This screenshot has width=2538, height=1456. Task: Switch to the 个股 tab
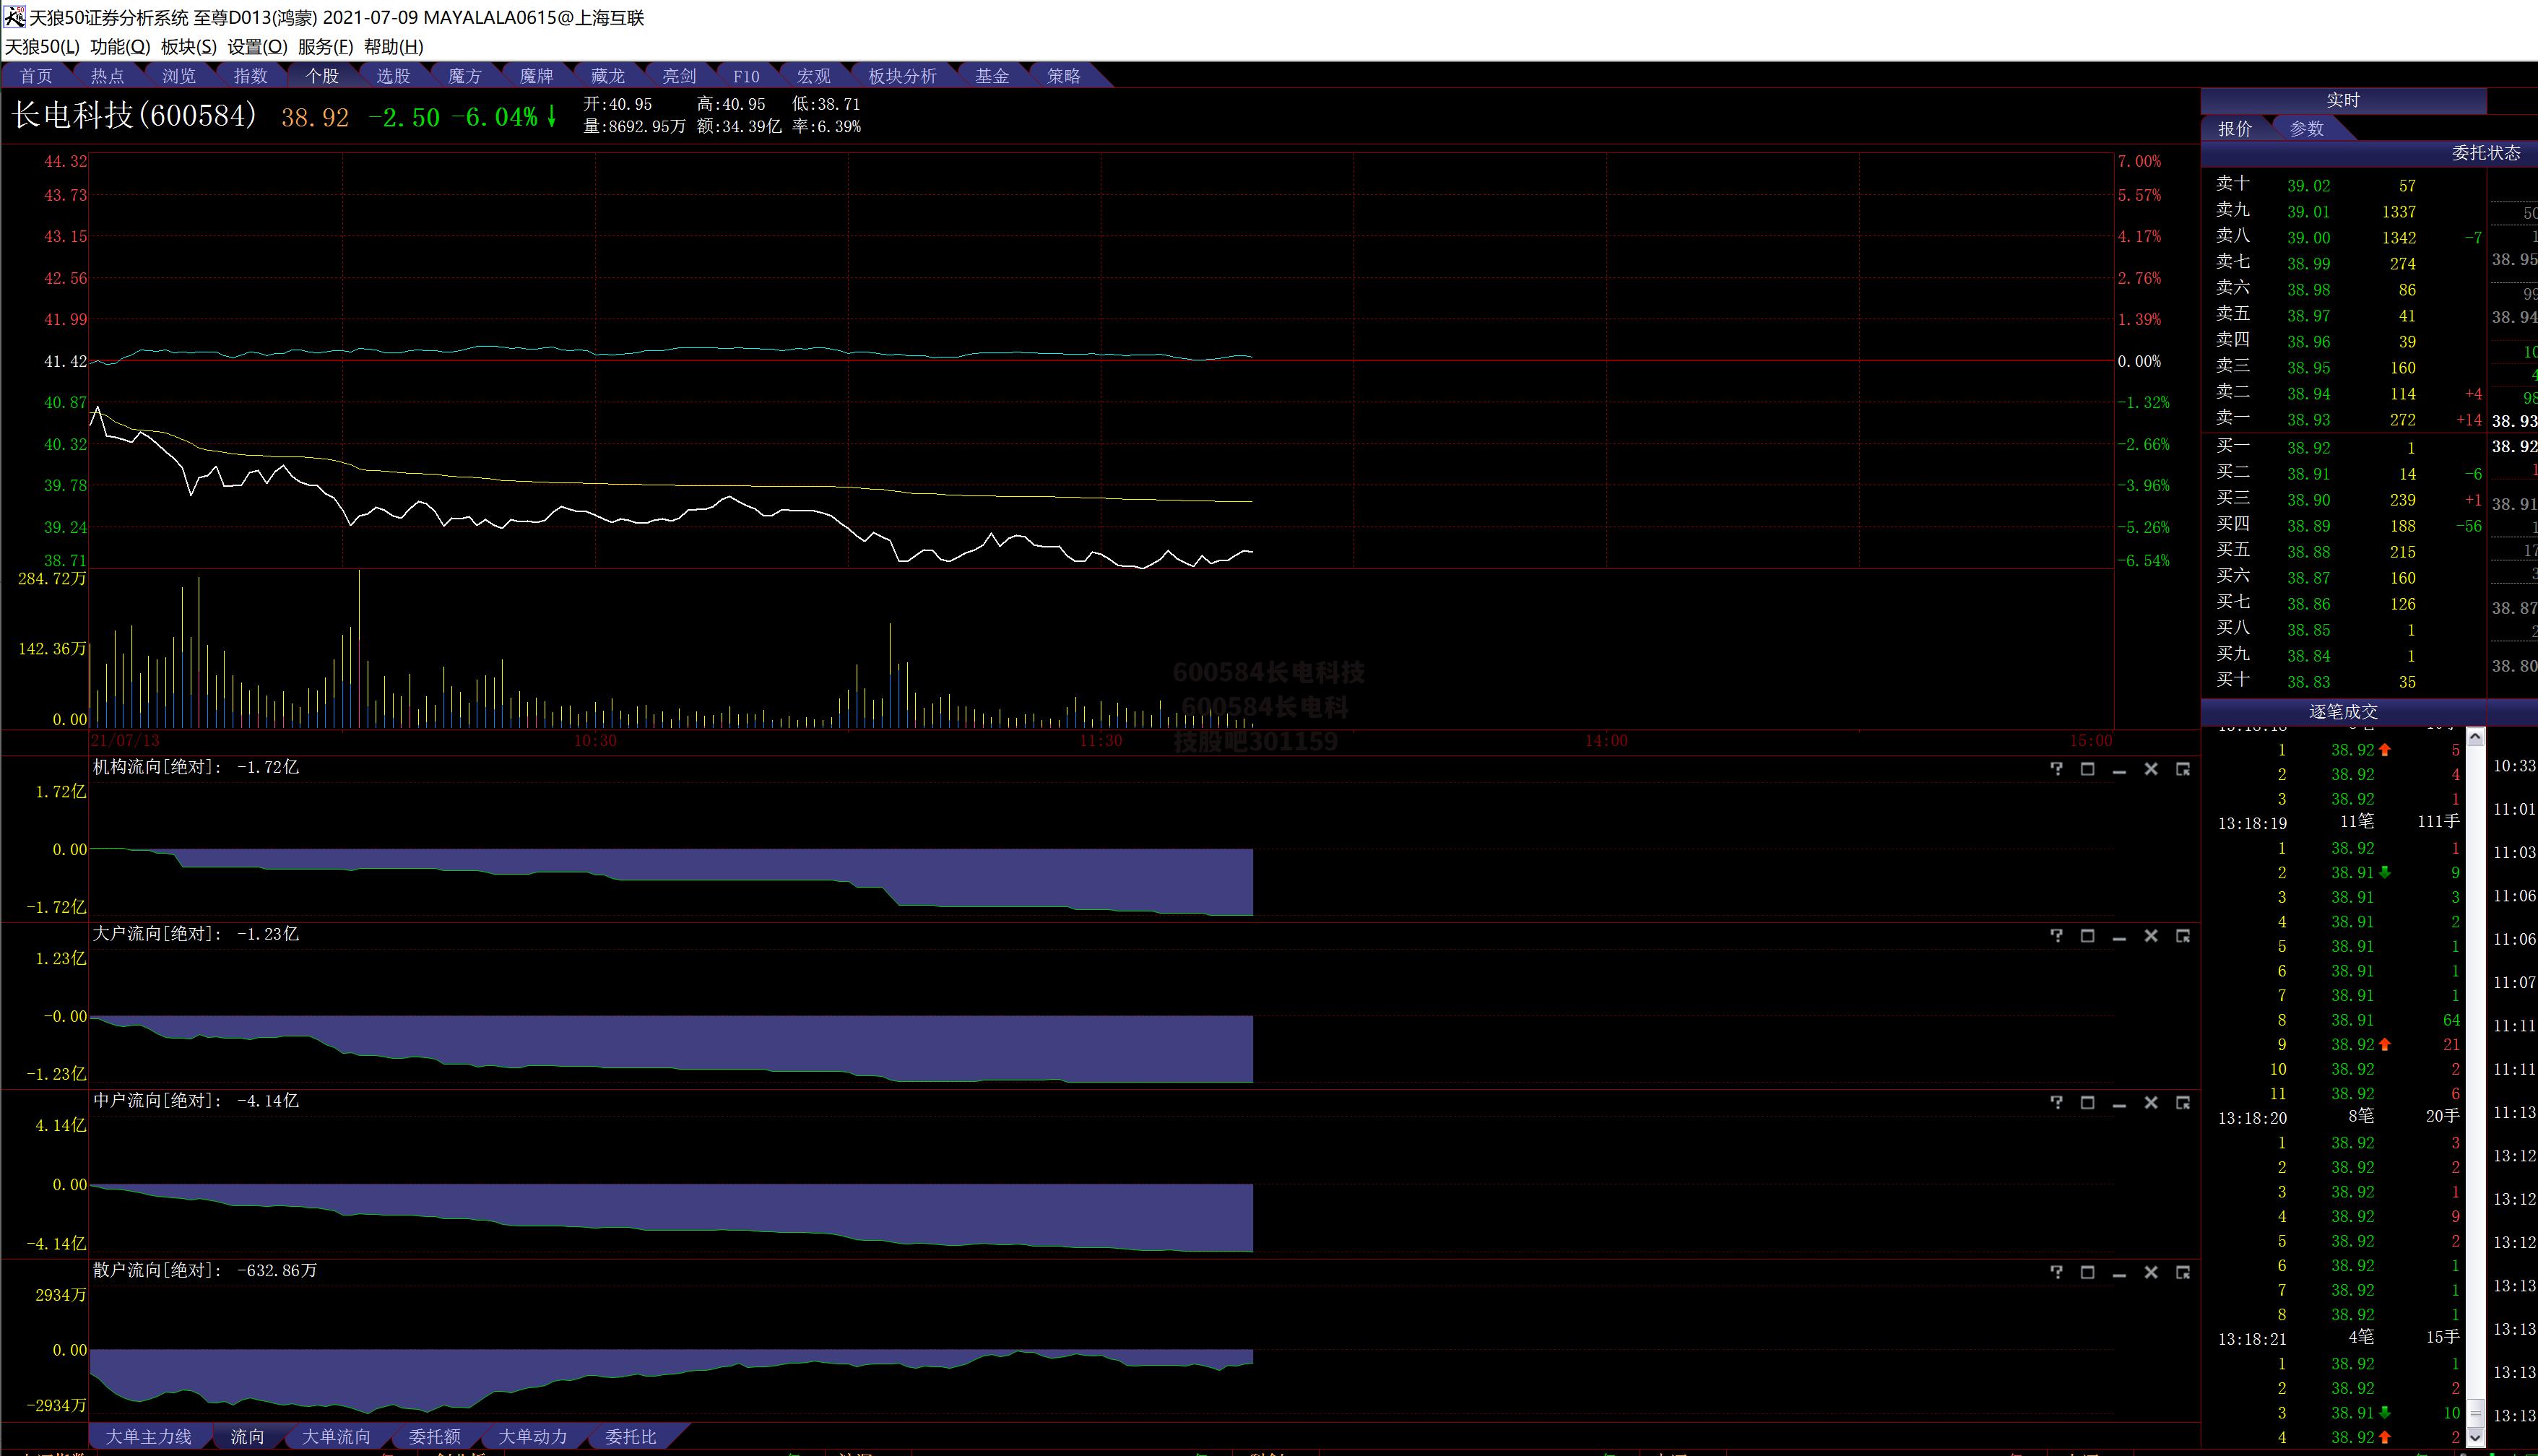[x=322, y=76]
